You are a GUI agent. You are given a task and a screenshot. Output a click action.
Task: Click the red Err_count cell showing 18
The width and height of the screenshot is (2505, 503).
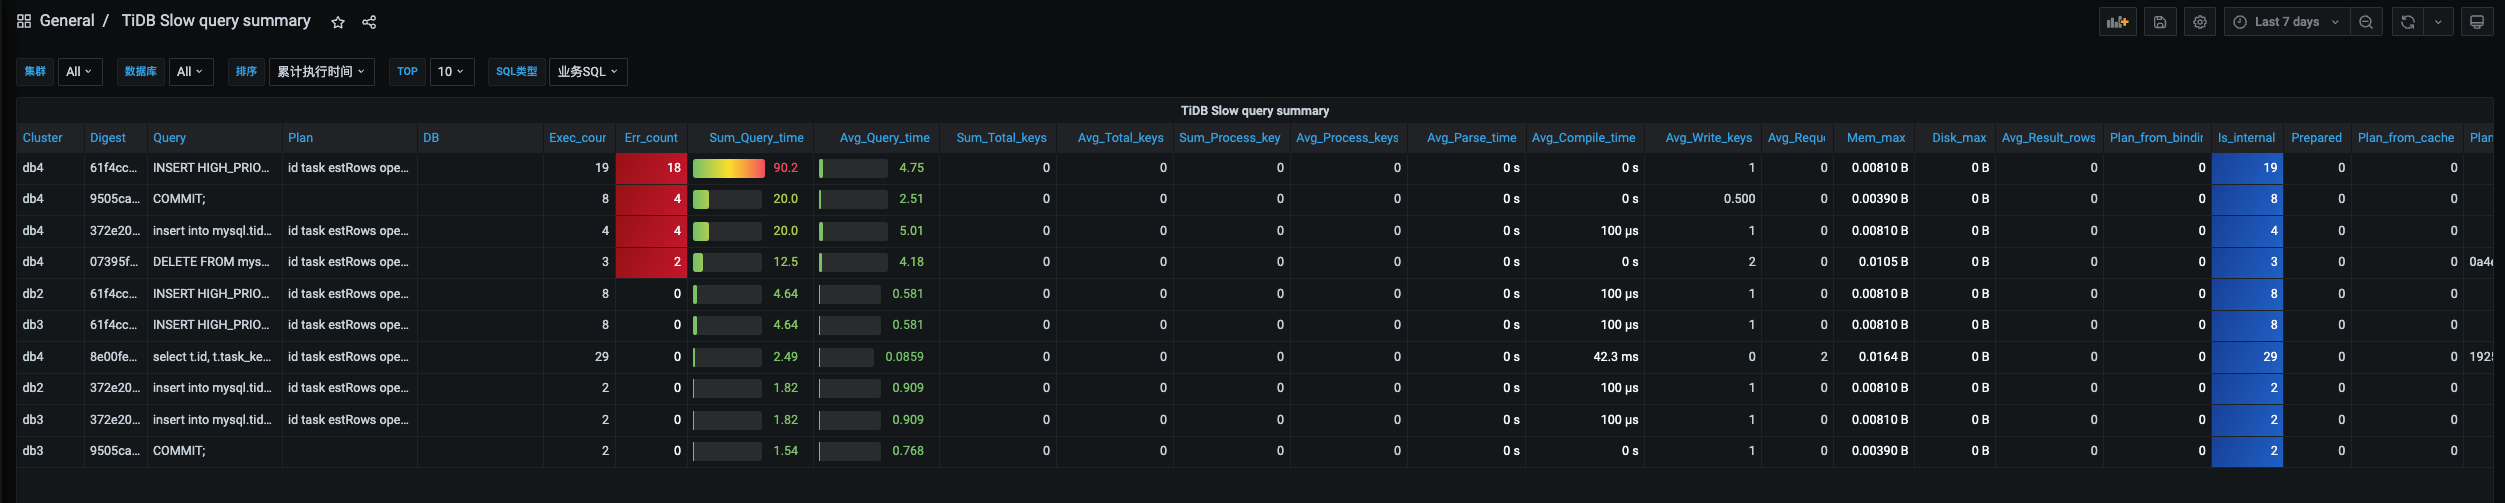(x=651, y=168)
